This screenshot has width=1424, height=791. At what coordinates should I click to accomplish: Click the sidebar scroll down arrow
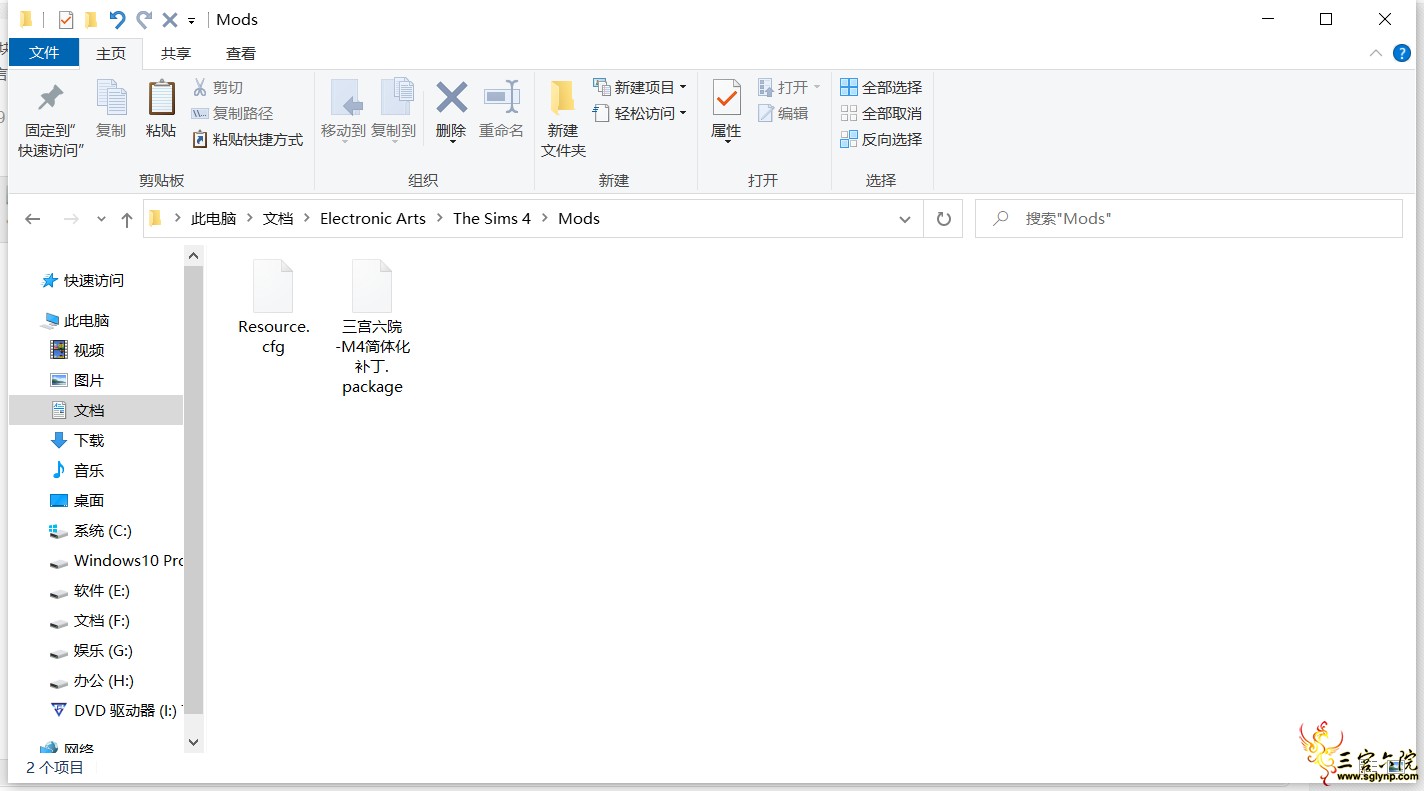(194, 742)
